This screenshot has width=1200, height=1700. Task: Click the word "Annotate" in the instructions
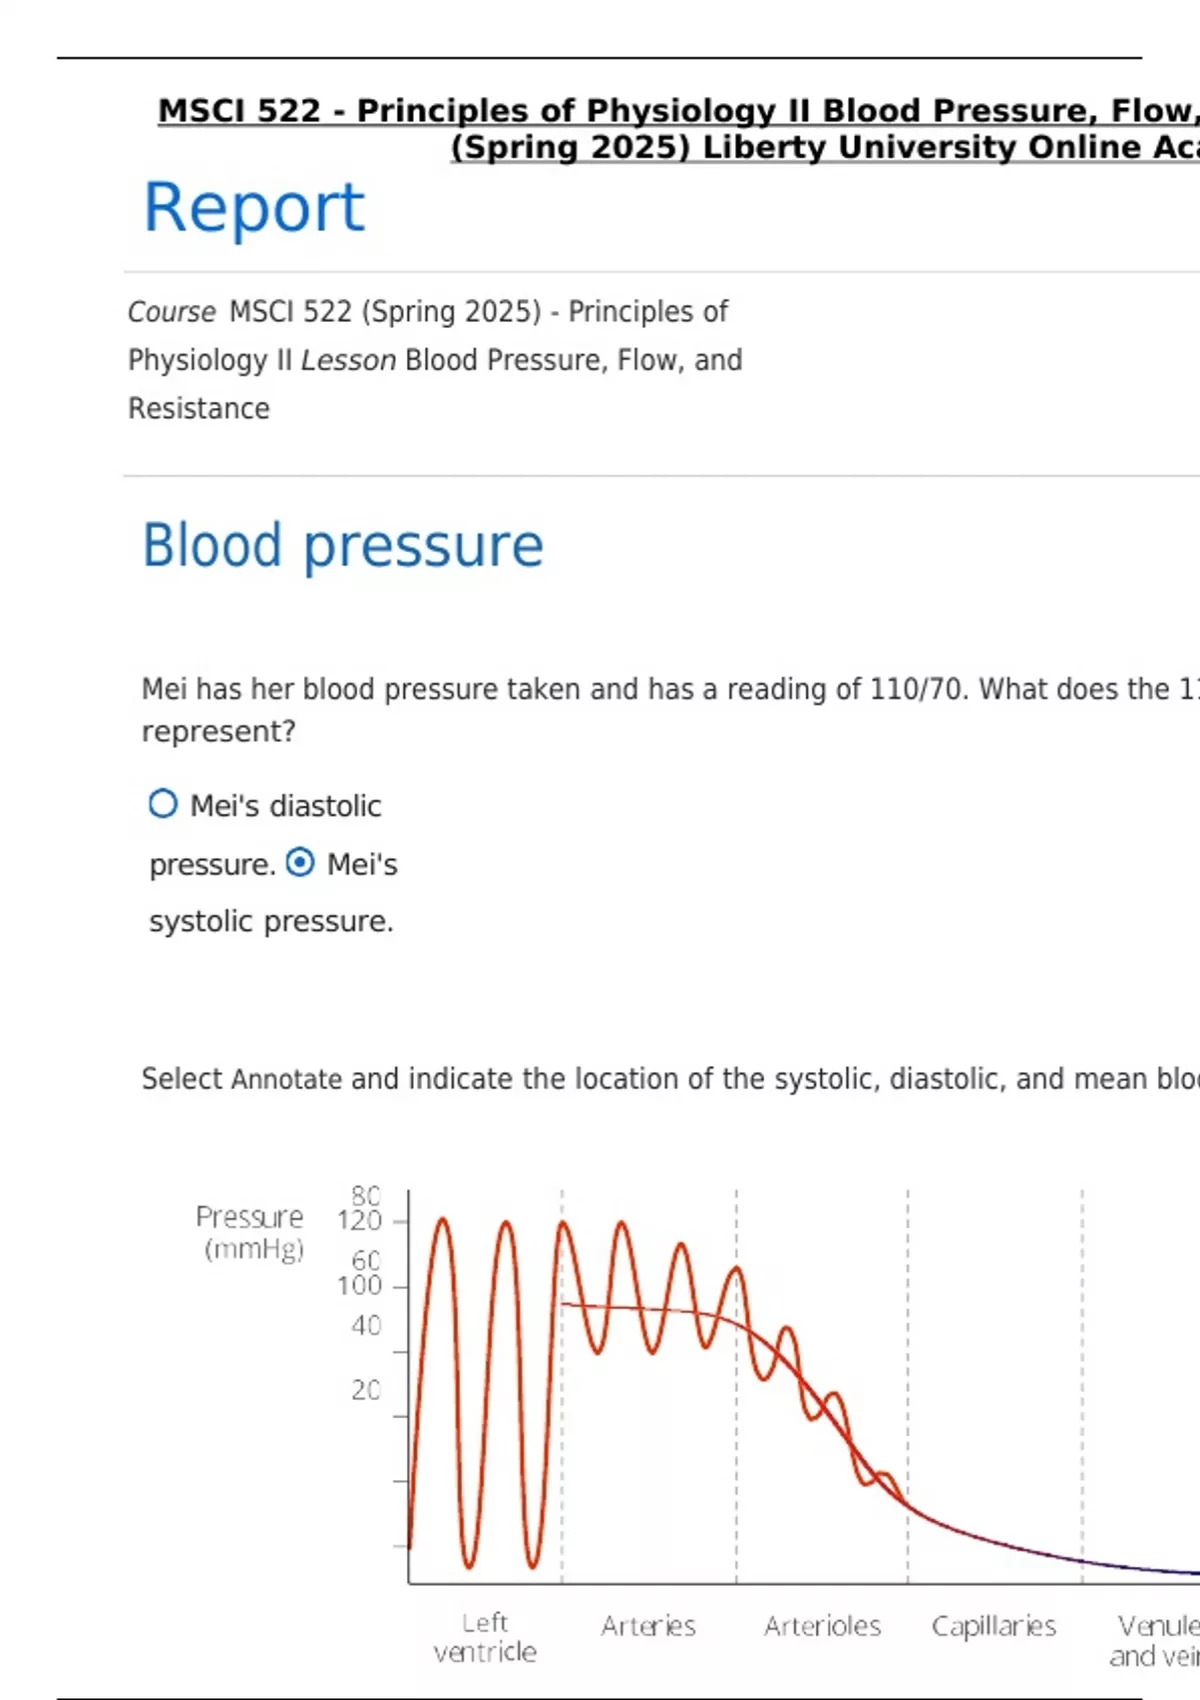(x=287, y=1080)
